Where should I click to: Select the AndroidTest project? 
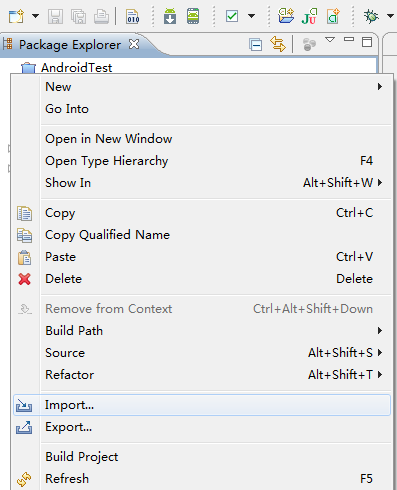point(76,68)
